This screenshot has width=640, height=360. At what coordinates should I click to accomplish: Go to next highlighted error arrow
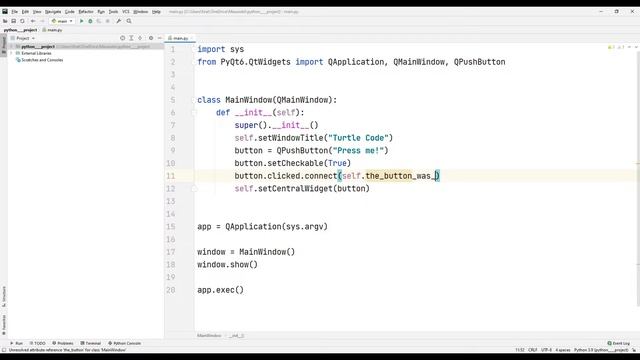636,47
